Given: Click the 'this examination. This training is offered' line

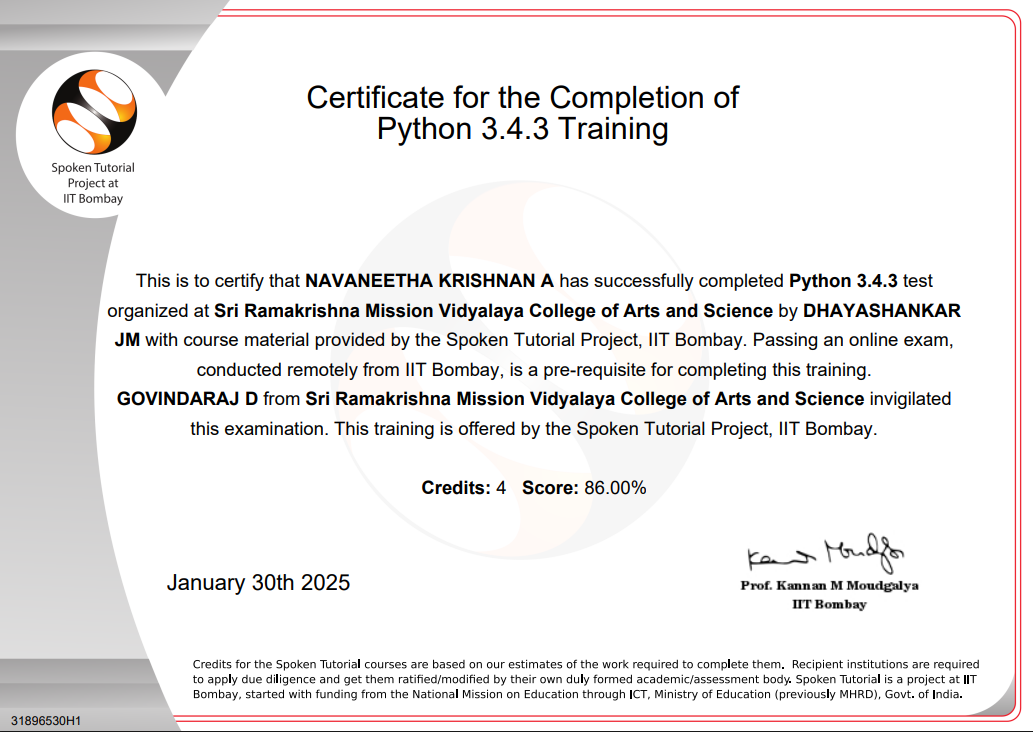Looking at the screenshot, I should pos(534,429).
